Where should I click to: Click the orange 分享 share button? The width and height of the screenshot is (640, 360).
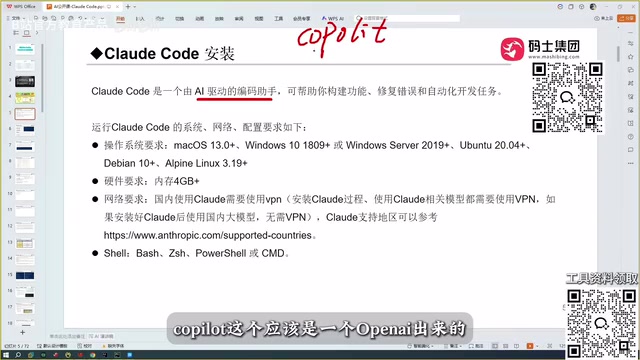627,18
